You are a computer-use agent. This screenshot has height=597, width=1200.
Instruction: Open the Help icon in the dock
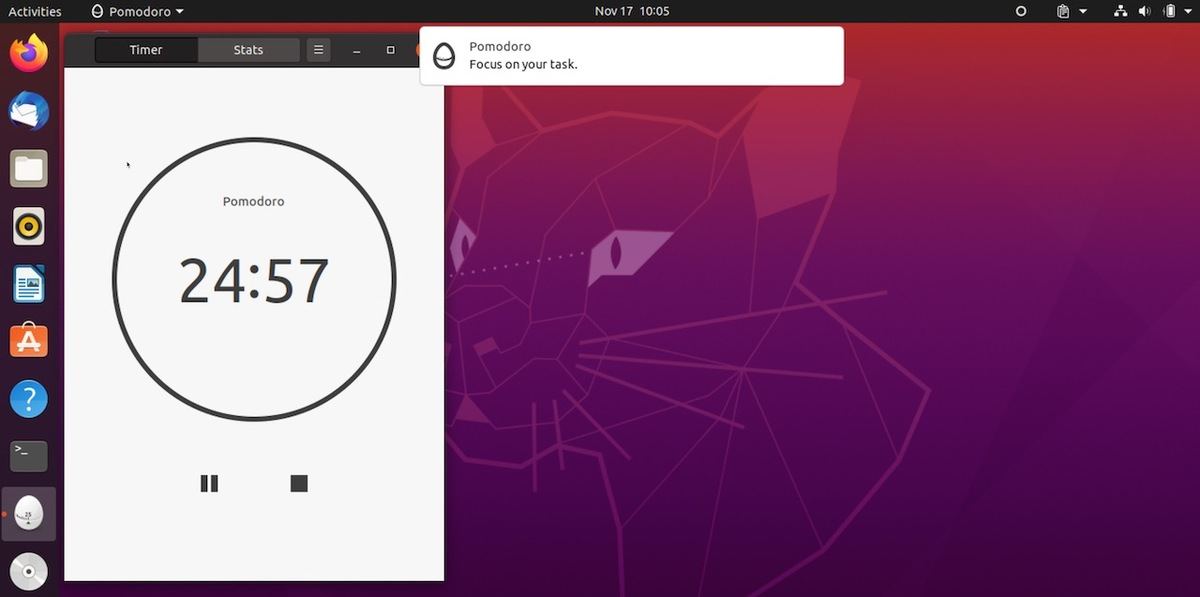tap(29, 400)
